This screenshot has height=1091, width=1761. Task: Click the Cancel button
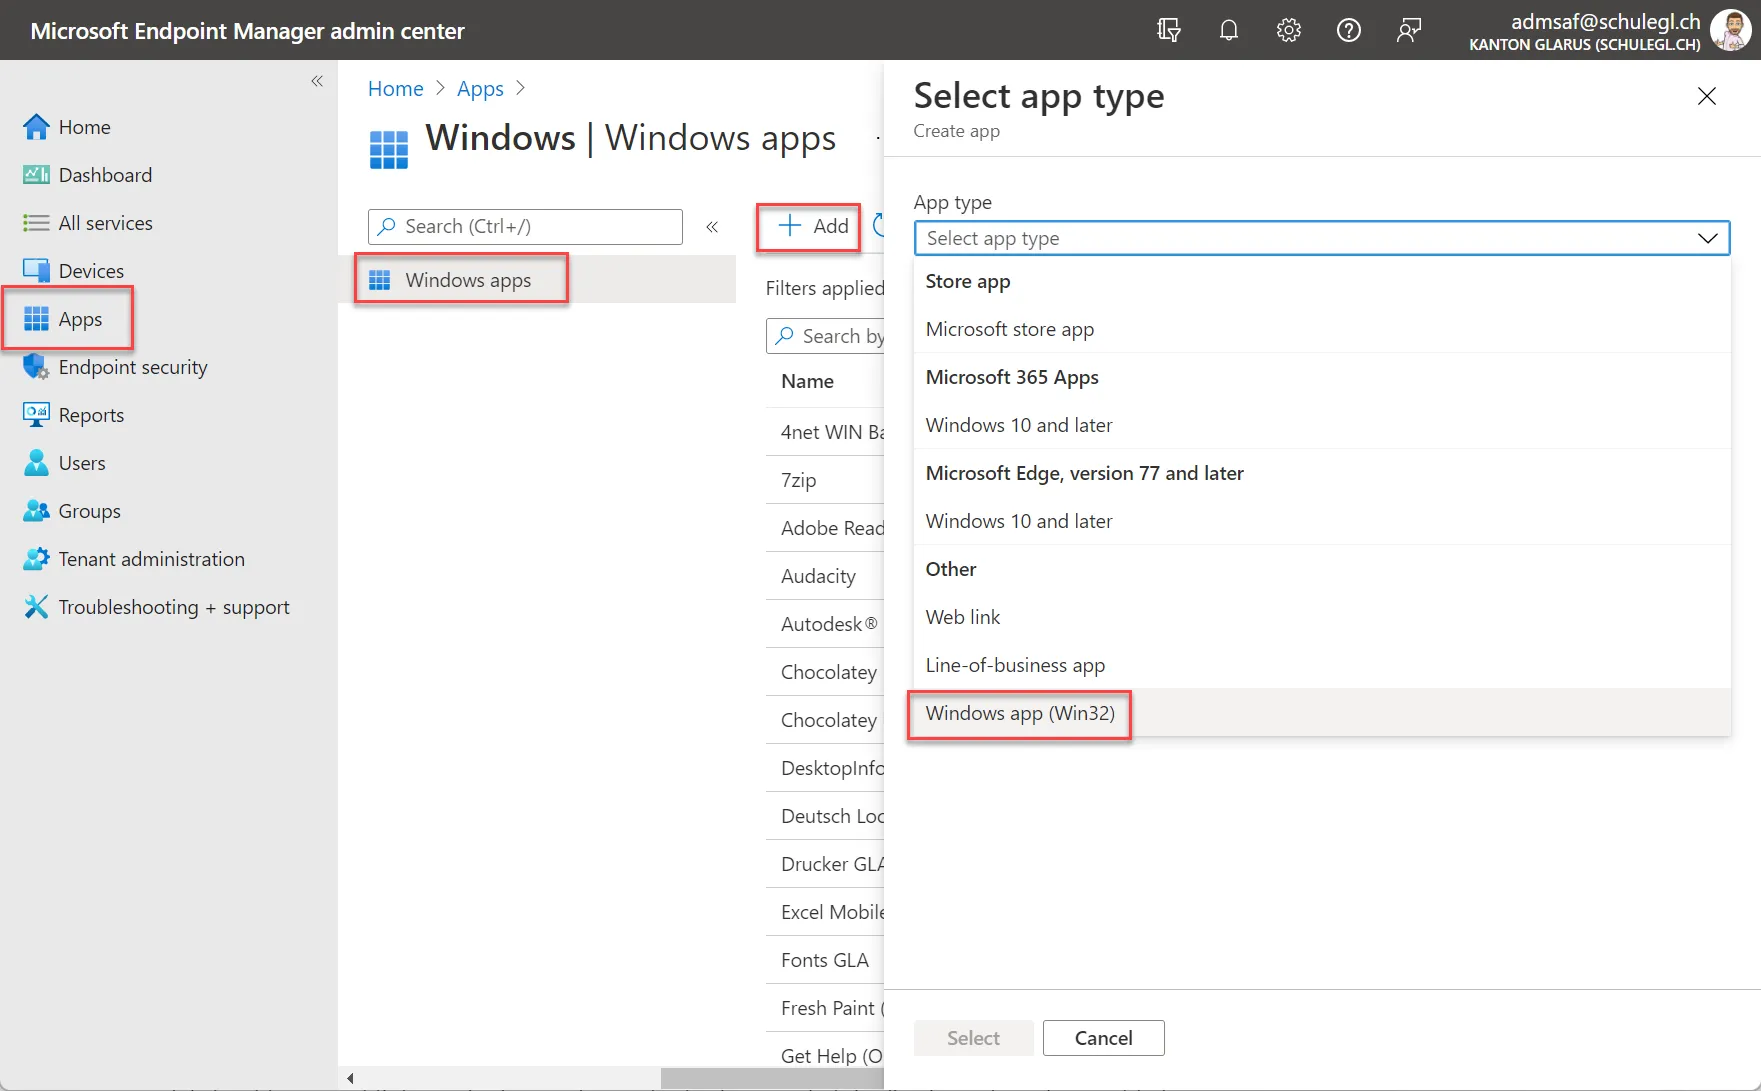1103,1038
